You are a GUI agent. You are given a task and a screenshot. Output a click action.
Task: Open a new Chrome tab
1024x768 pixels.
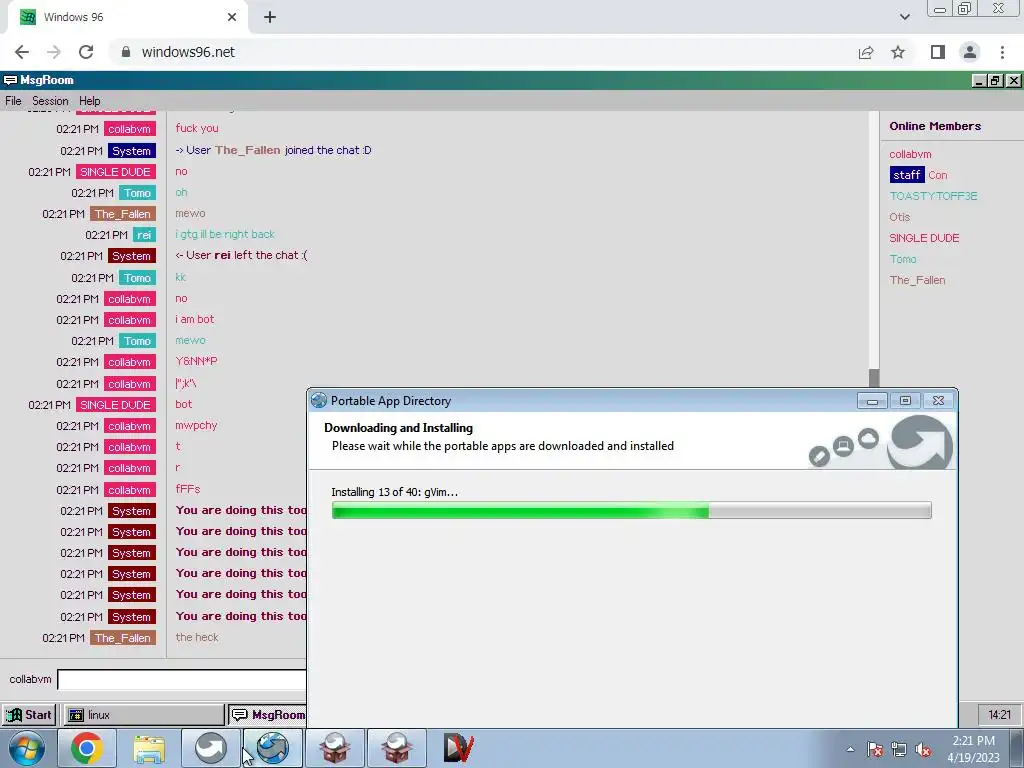[270, 17]
